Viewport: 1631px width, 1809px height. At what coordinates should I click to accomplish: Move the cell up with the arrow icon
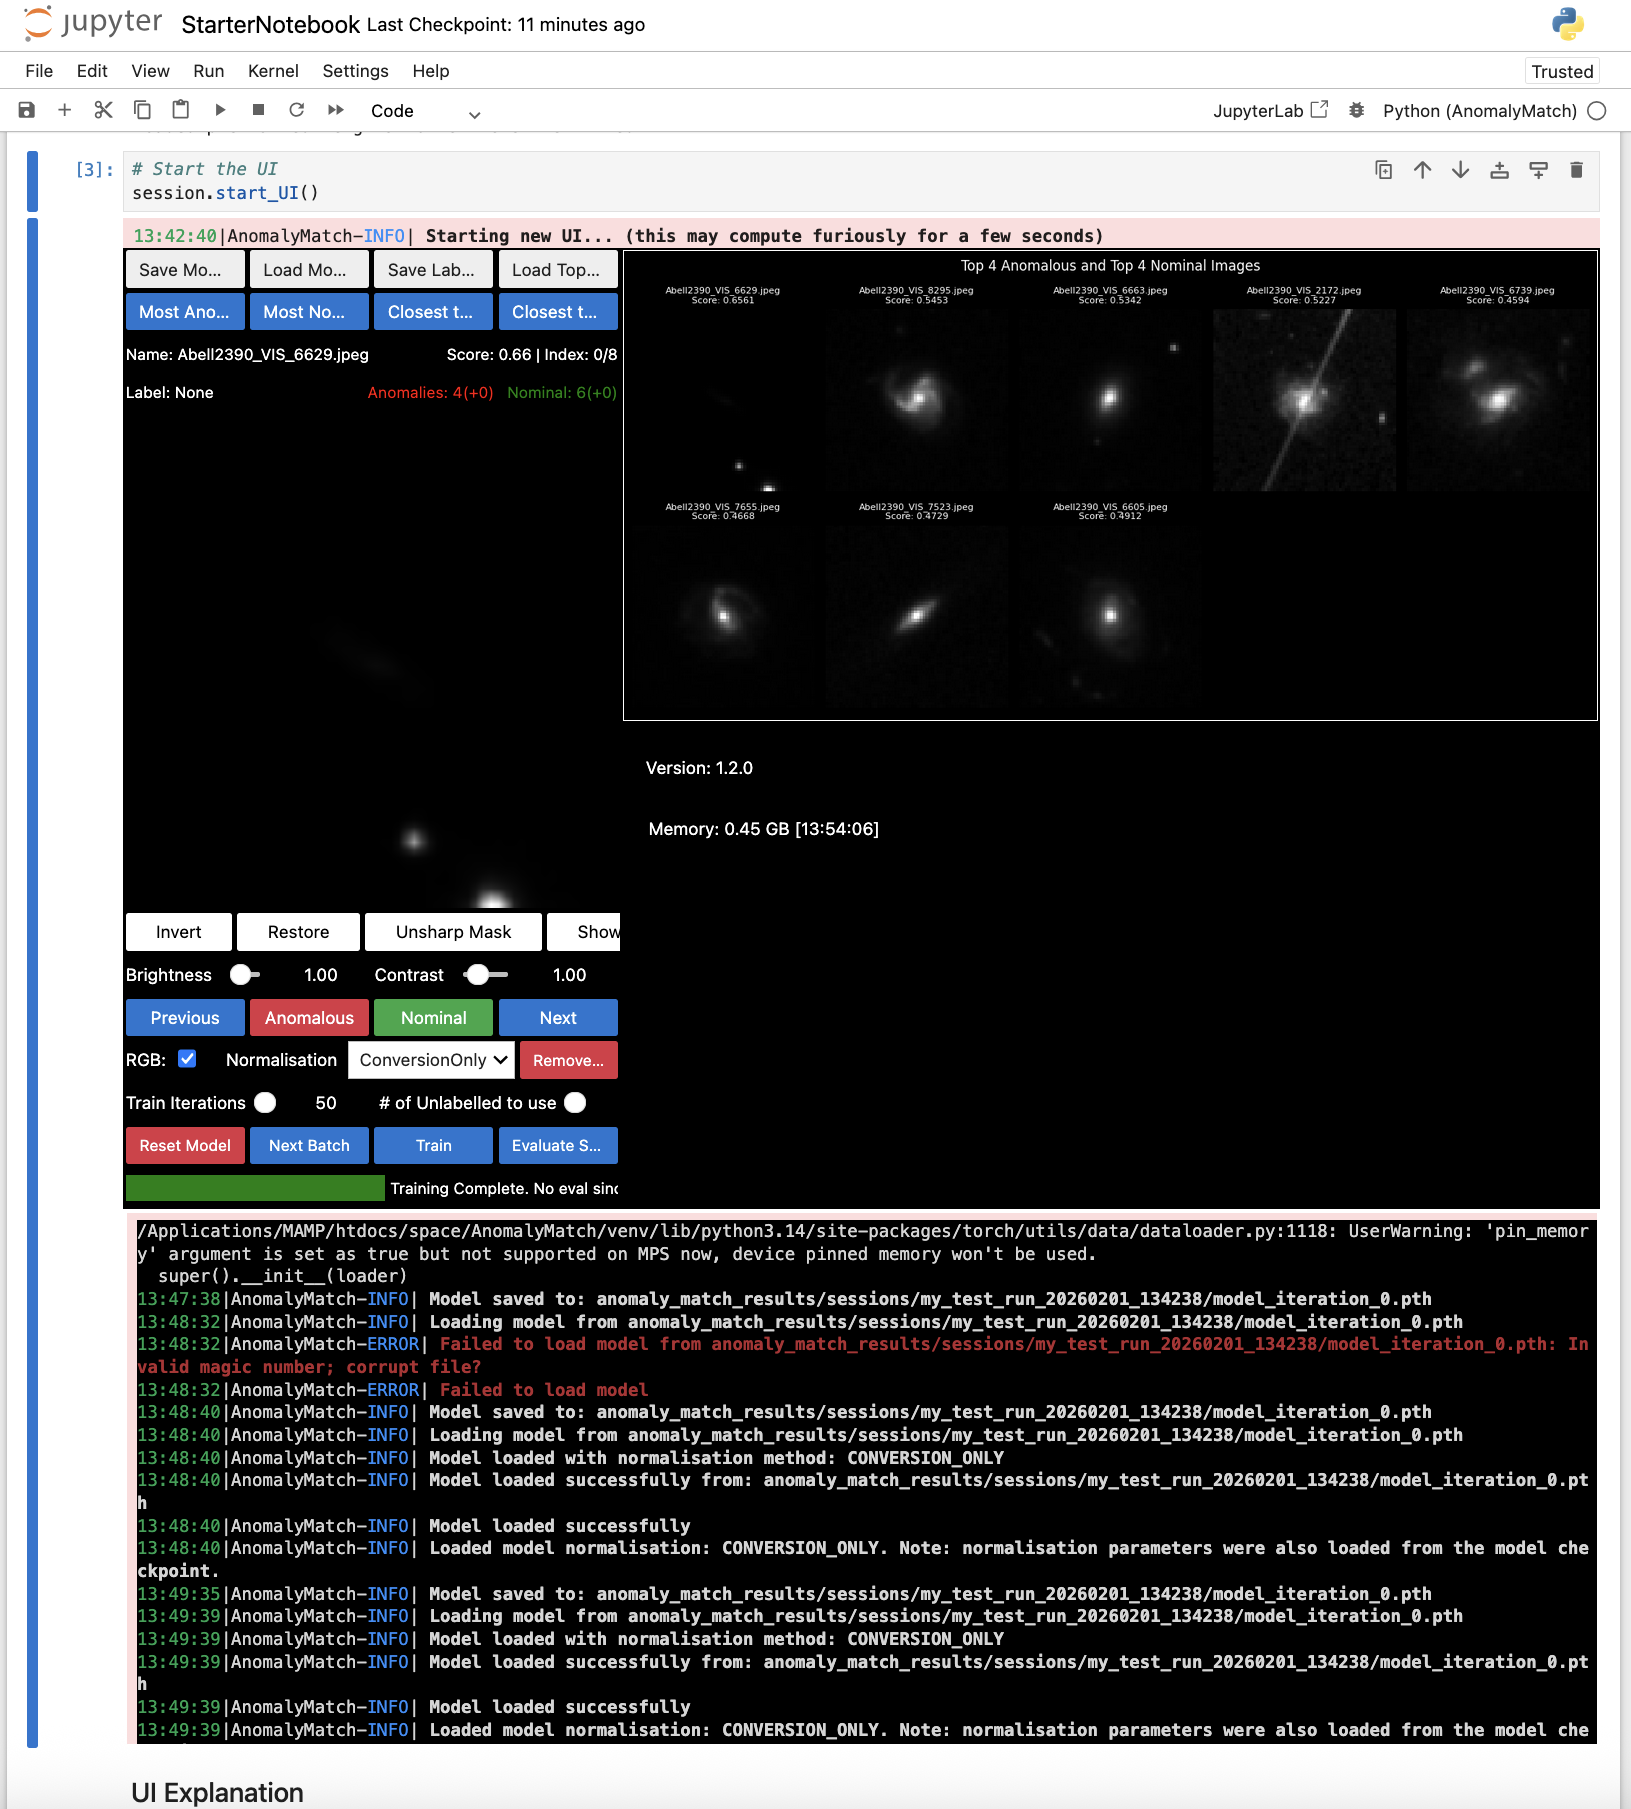(x=1422, y=170)
